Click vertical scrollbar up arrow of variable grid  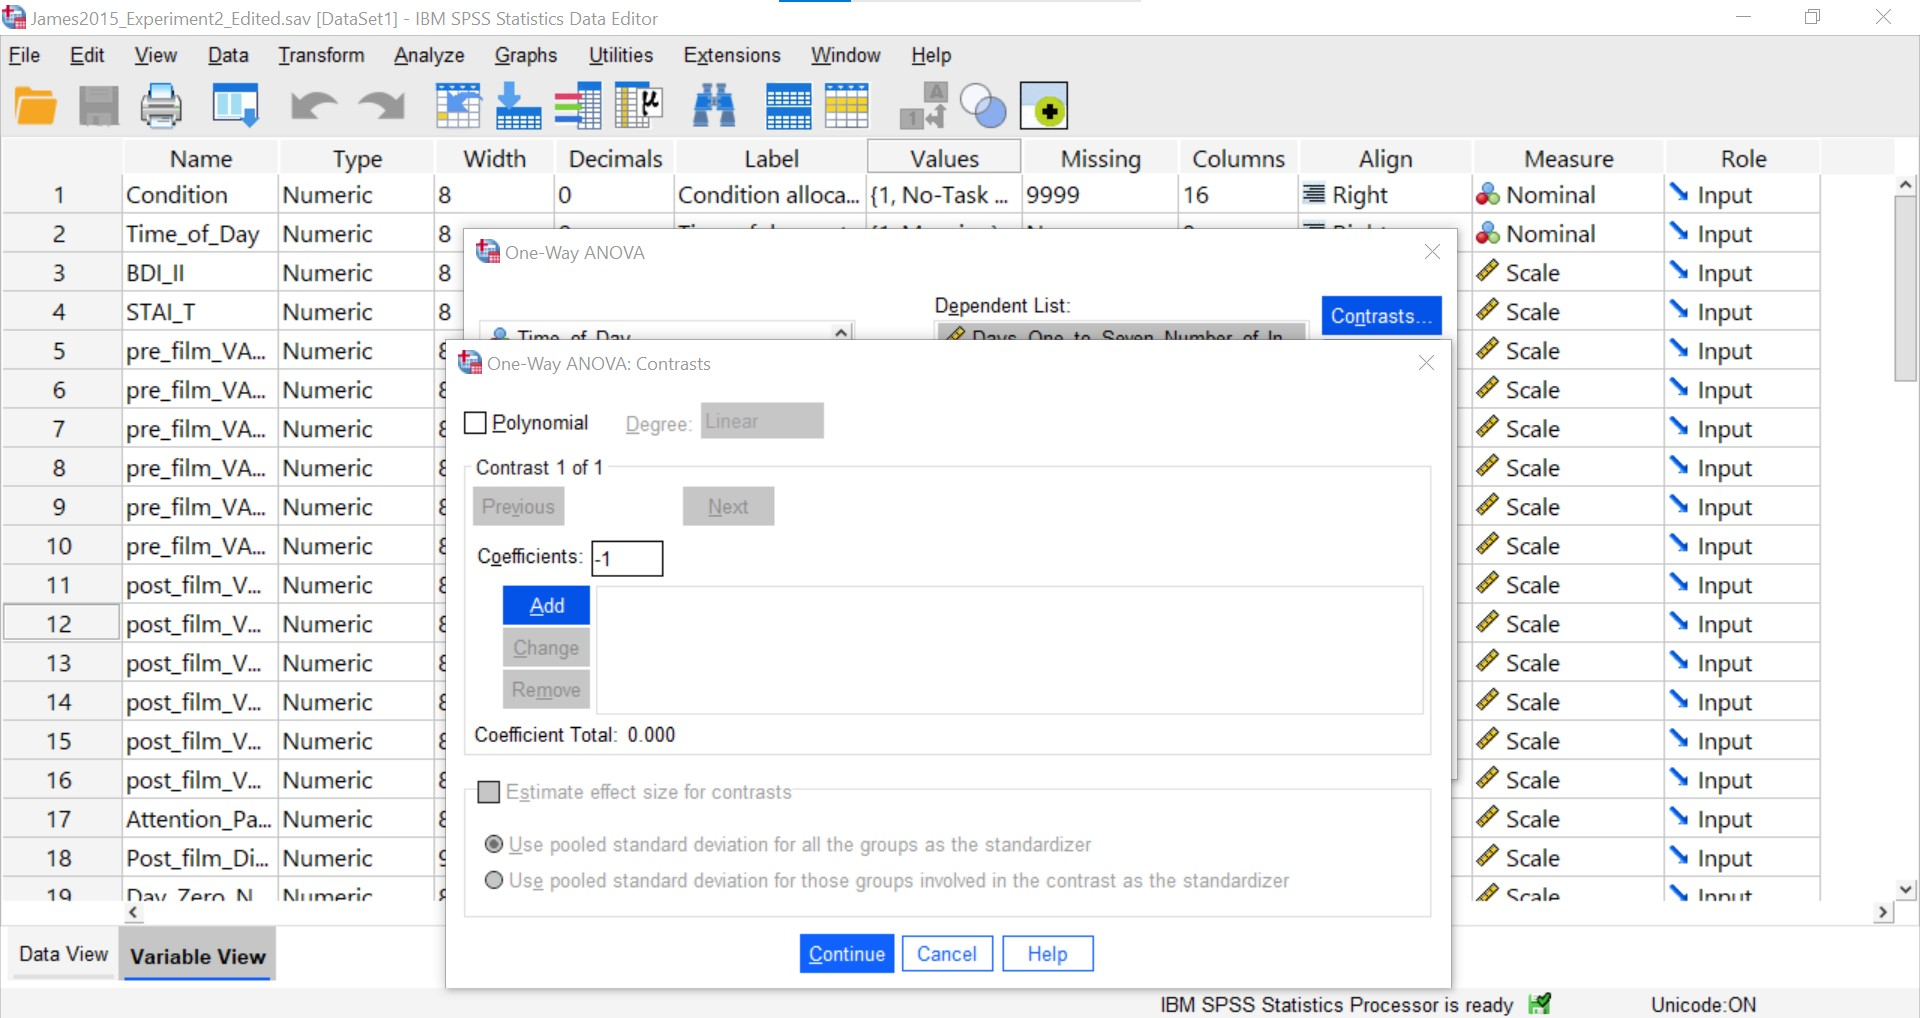pos(1906,185)
